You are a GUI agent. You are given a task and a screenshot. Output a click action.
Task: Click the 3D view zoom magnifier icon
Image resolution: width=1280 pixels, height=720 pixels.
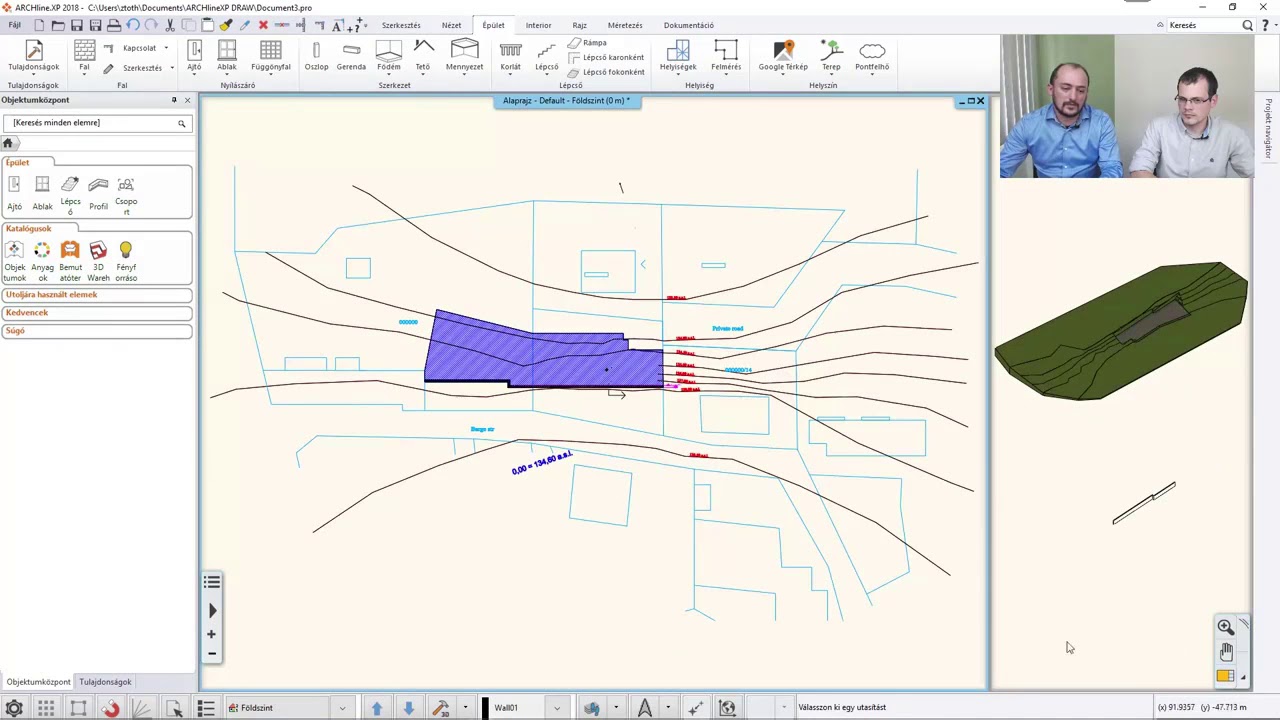[1225, 627]
